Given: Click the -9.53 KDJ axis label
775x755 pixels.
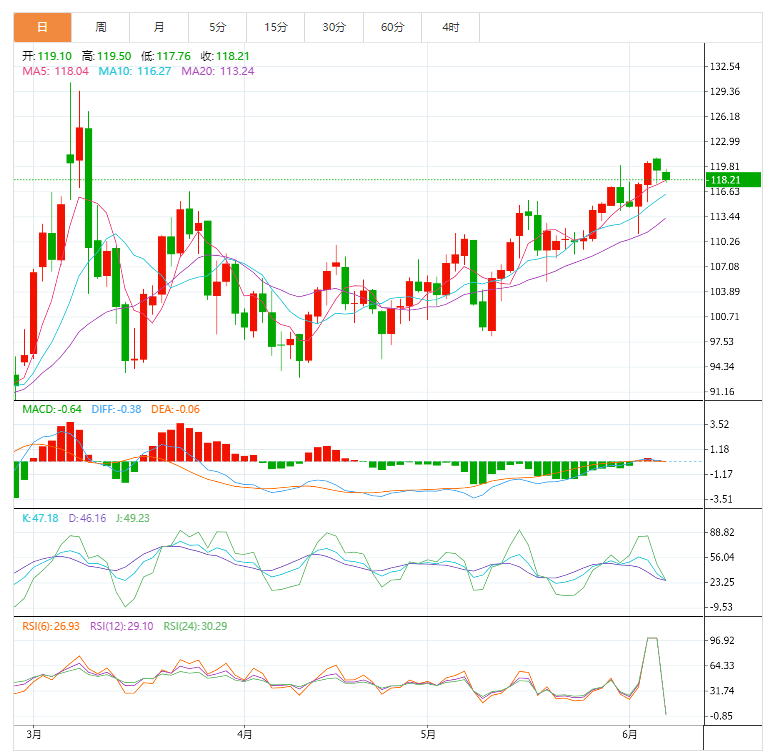Looking at the screenshot, I should pyautogui.click(x=721, y=607).
